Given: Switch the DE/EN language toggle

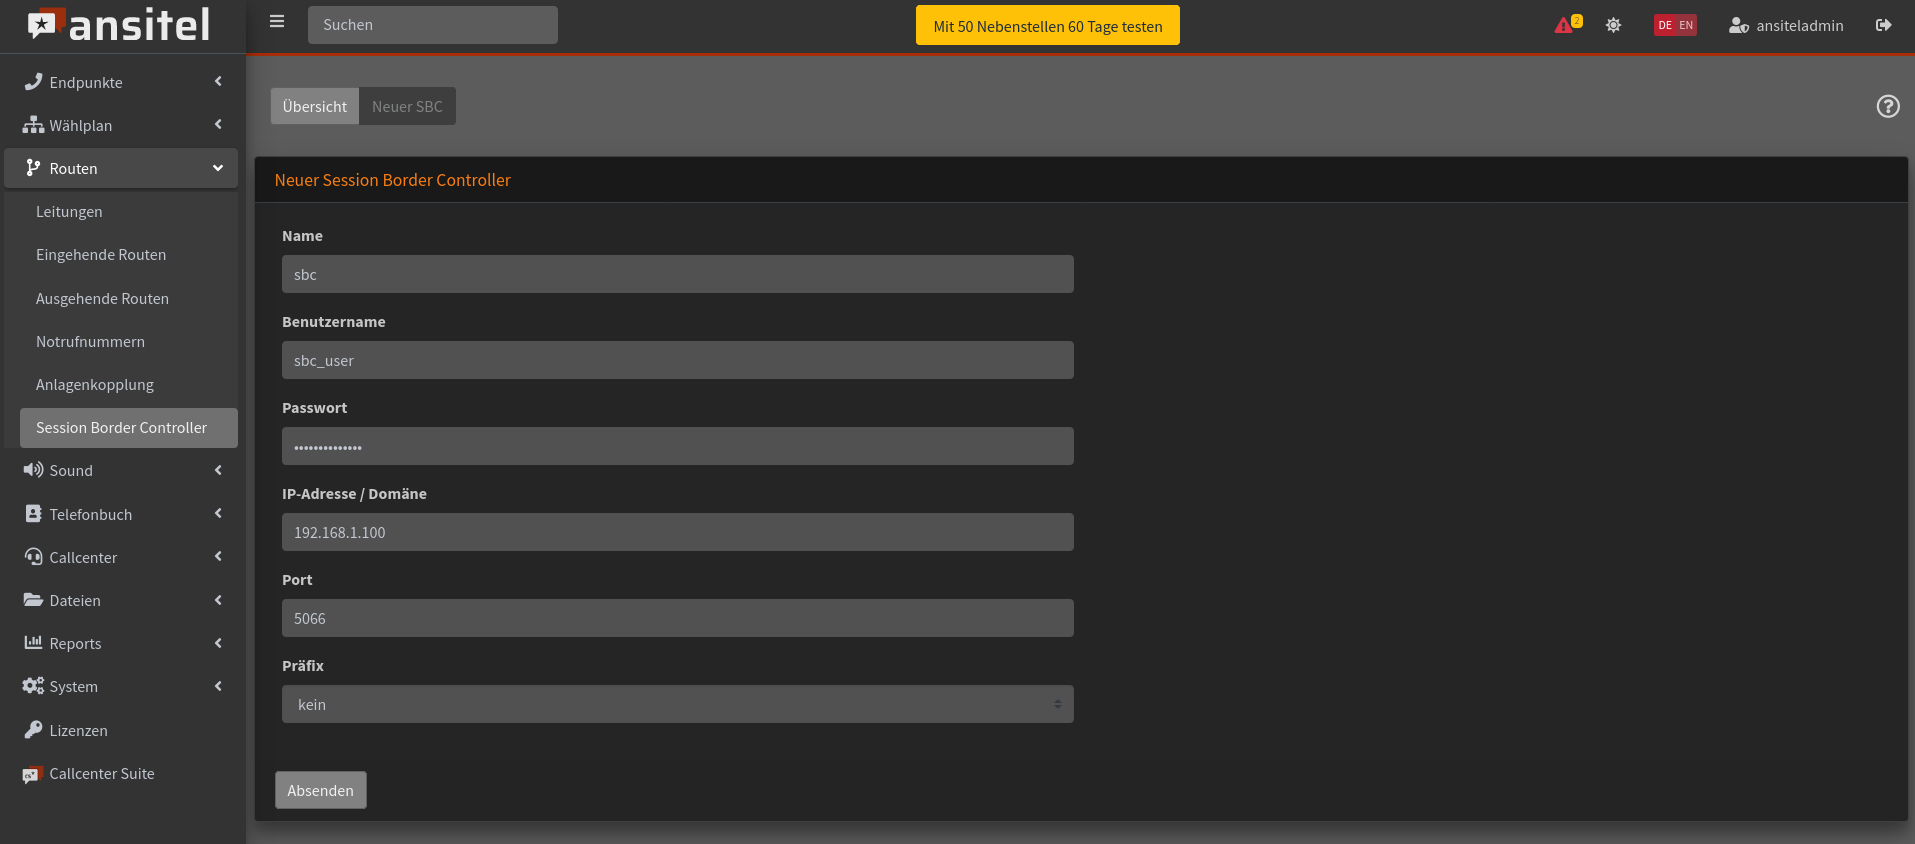Looking at the screenshot, I should pos(1675,25).
